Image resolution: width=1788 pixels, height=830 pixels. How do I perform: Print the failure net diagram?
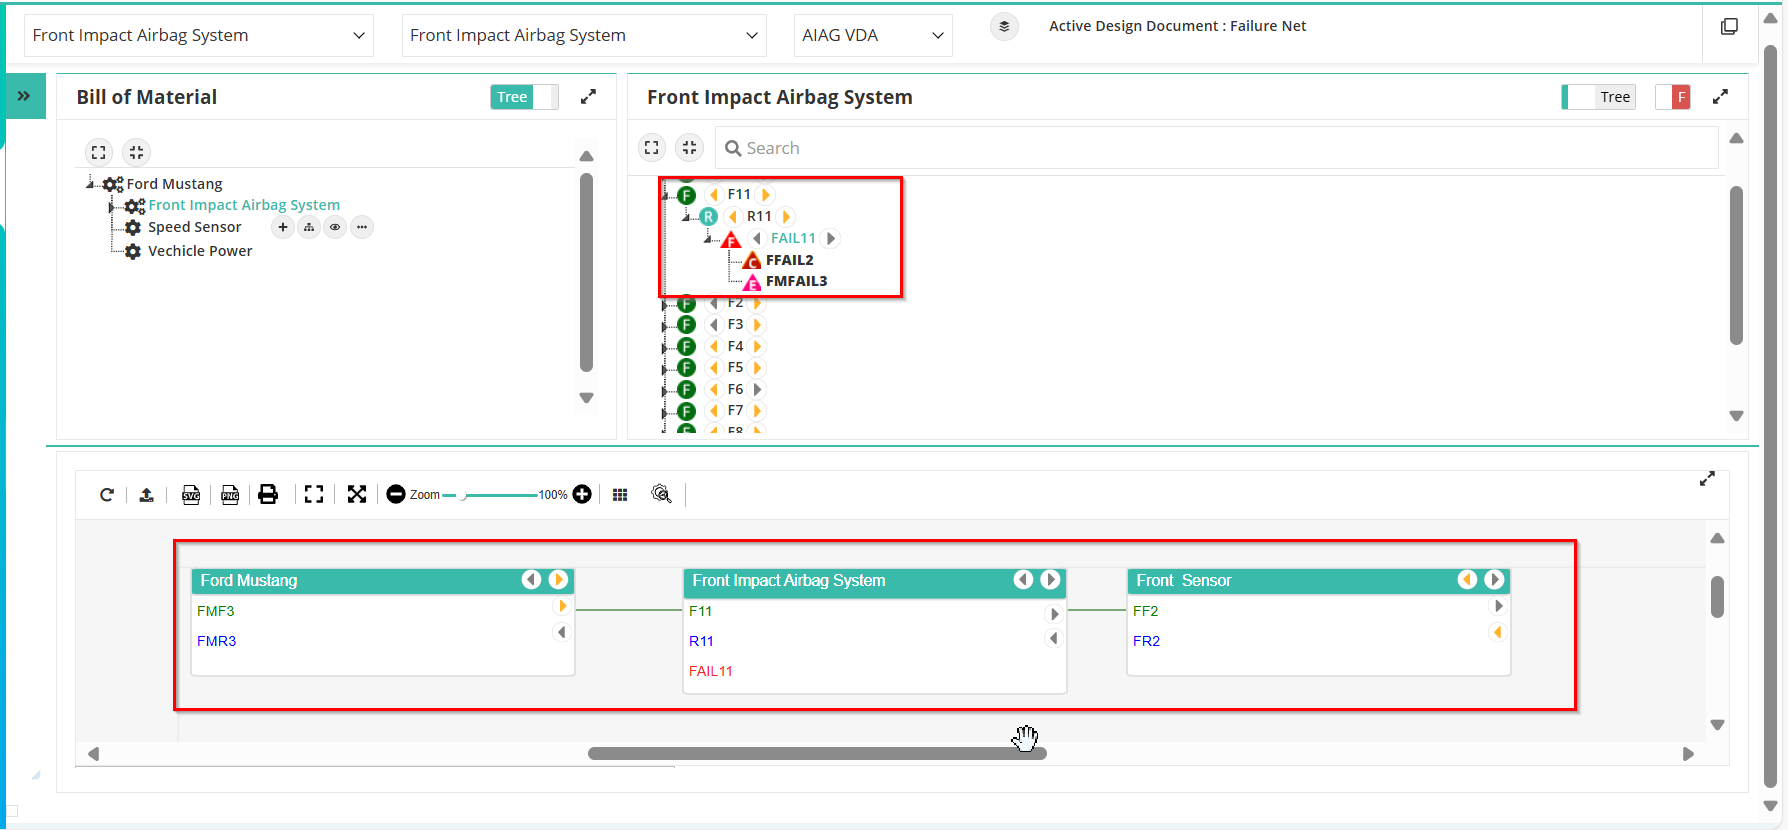[268, 494]
